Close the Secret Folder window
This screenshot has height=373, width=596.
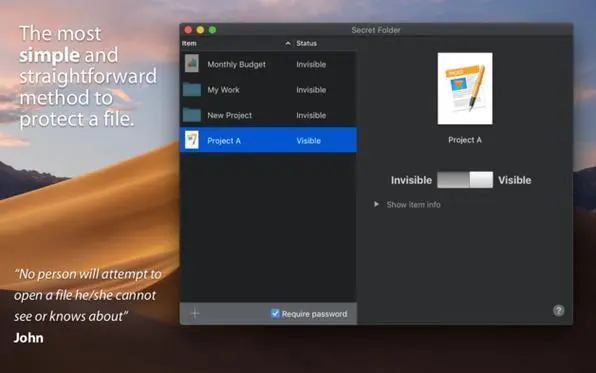click(x=188, y=30)
